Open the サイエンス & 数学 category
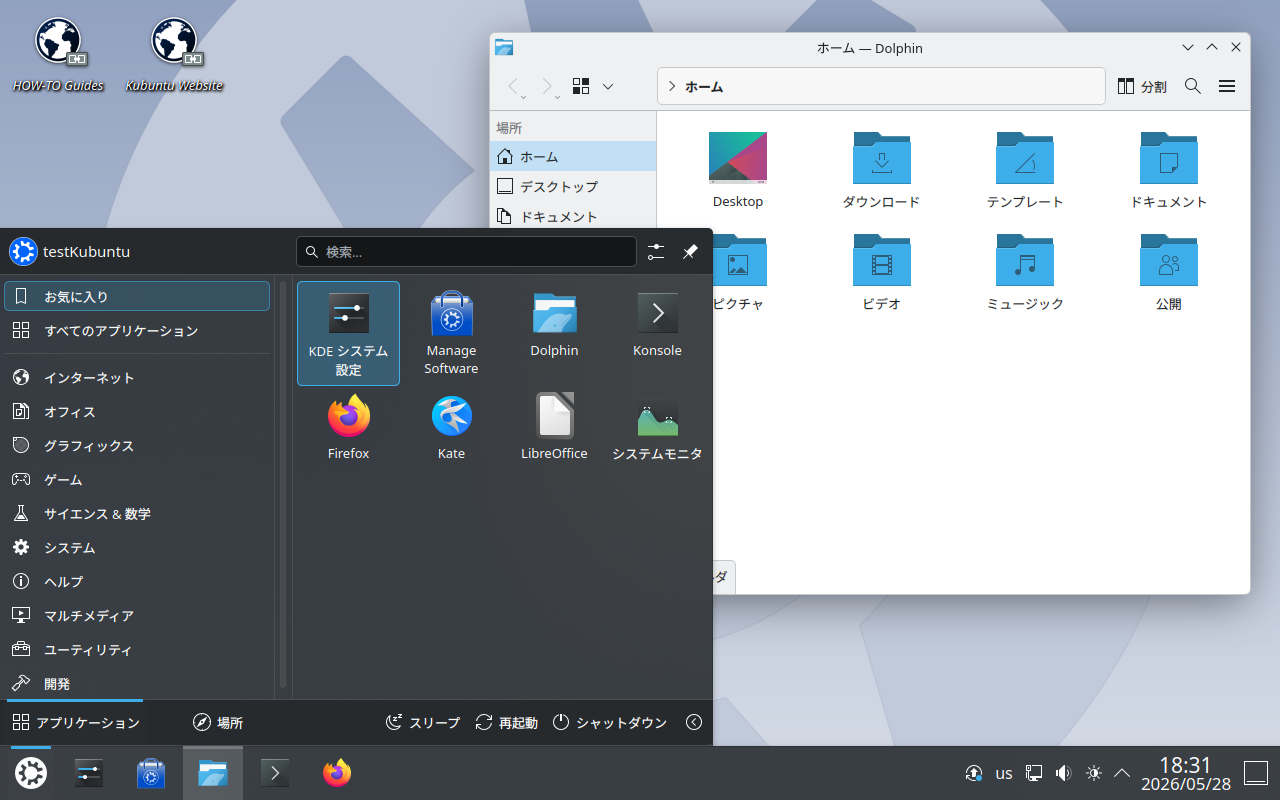Image resolution: width=1280 pixels, height=800 pixels. (x=137, y=513)
